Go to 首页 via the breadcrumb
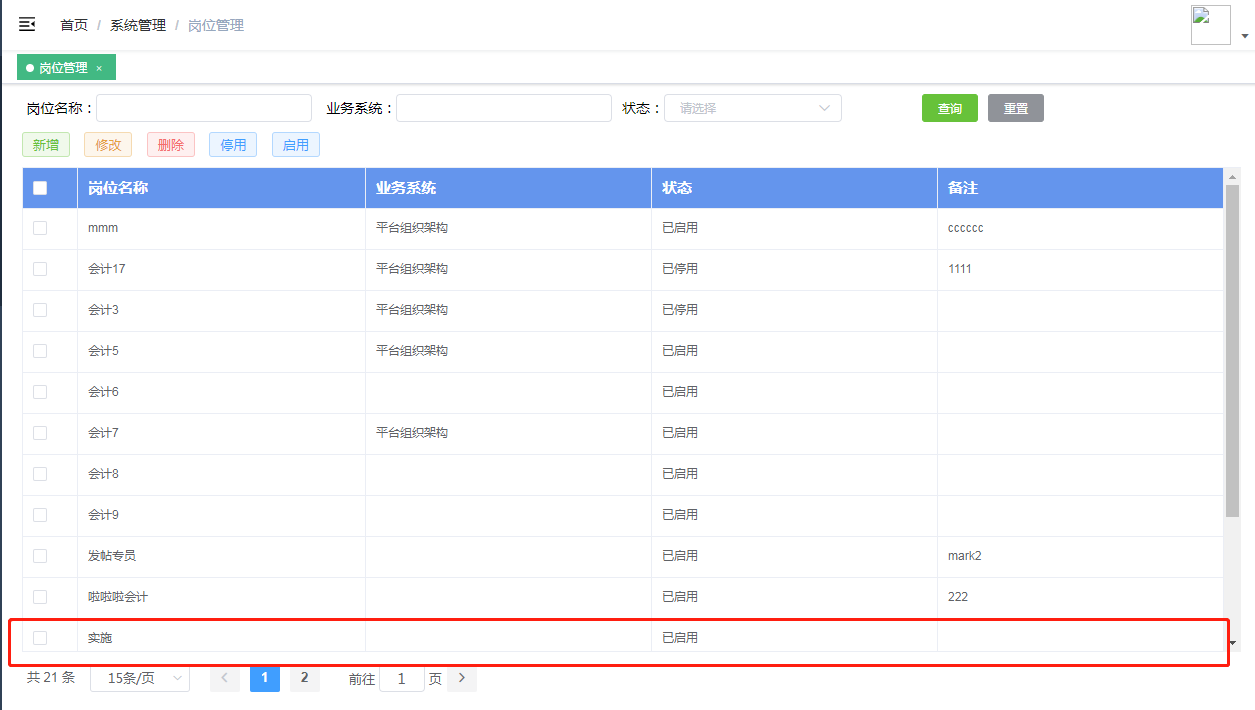The width and height of the screenshot is (1255, 710). 73,25
